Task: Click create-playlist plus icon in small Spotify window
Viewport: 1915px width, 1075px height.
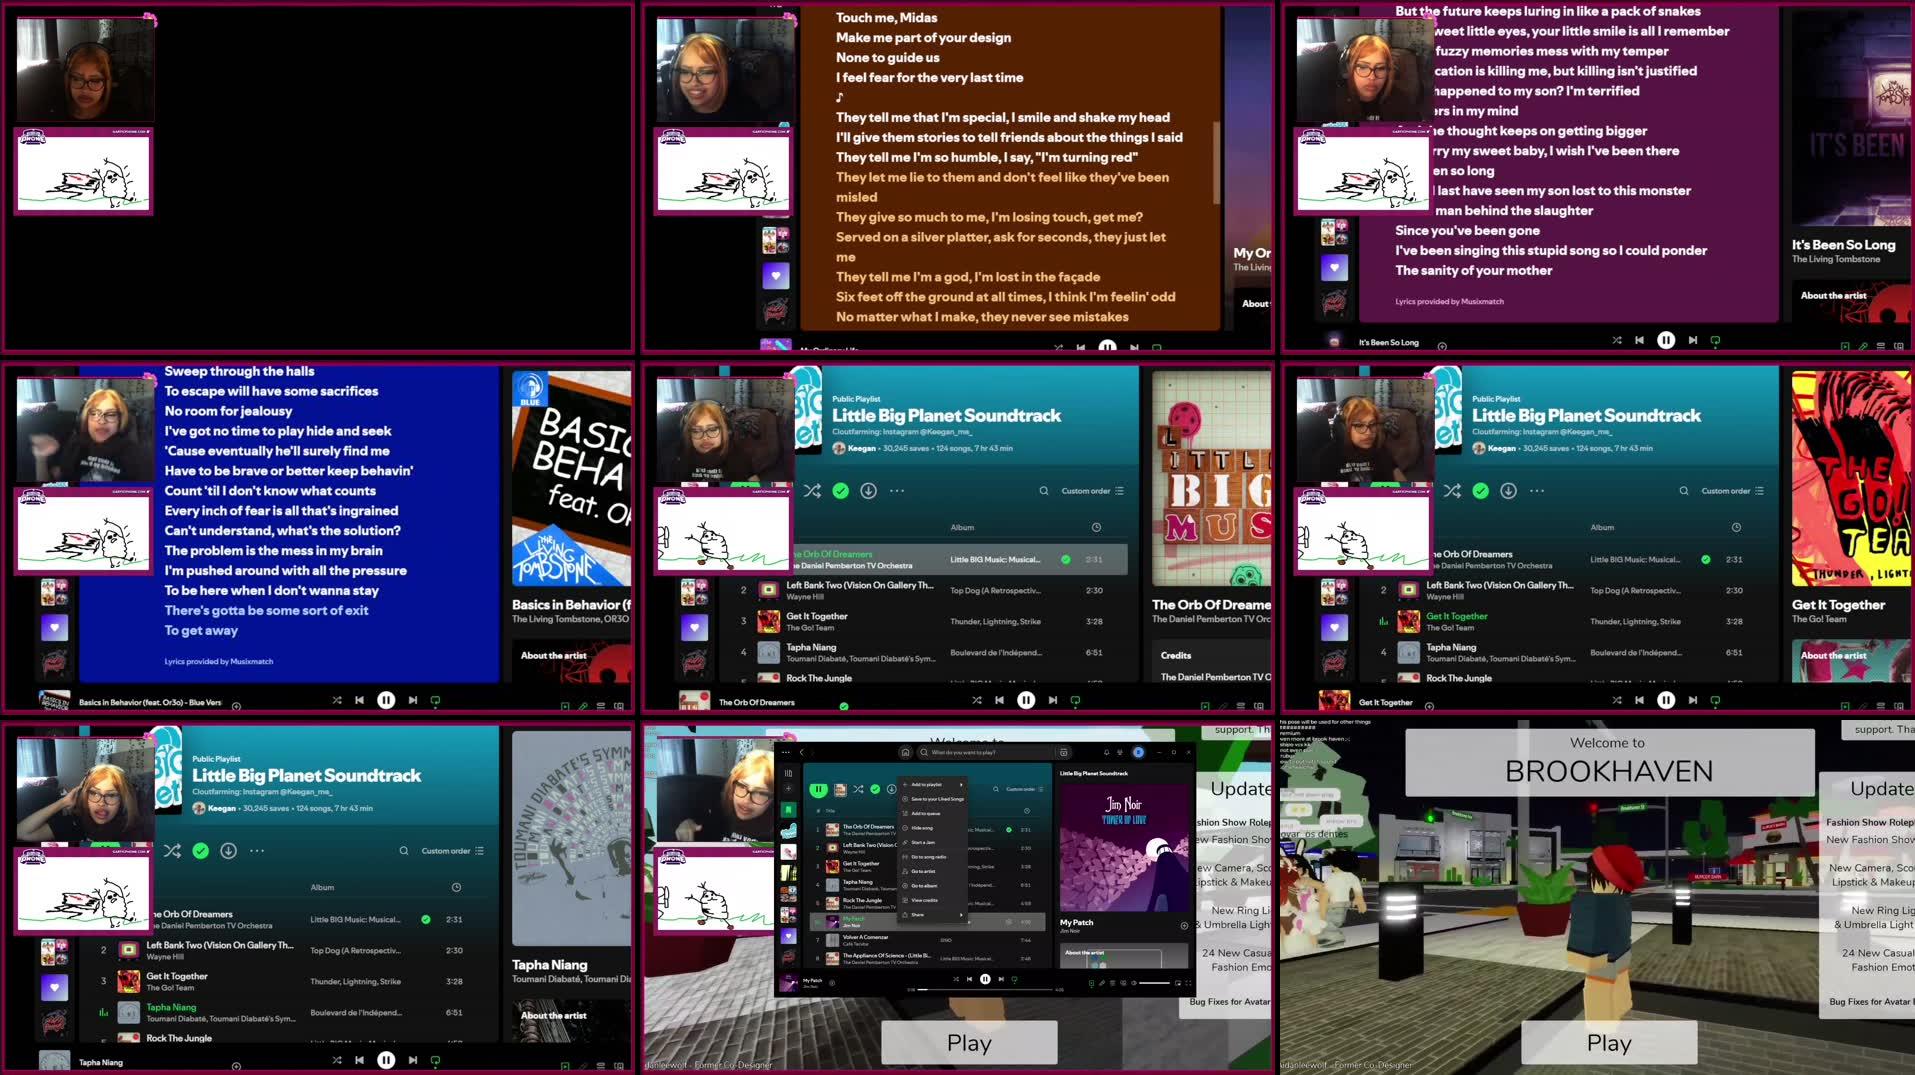Action: (788, 788)
